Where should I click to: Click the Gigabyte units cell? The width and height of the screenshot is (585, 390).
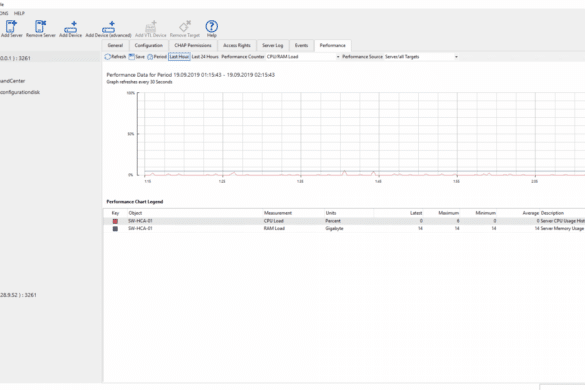pos(334,228)
